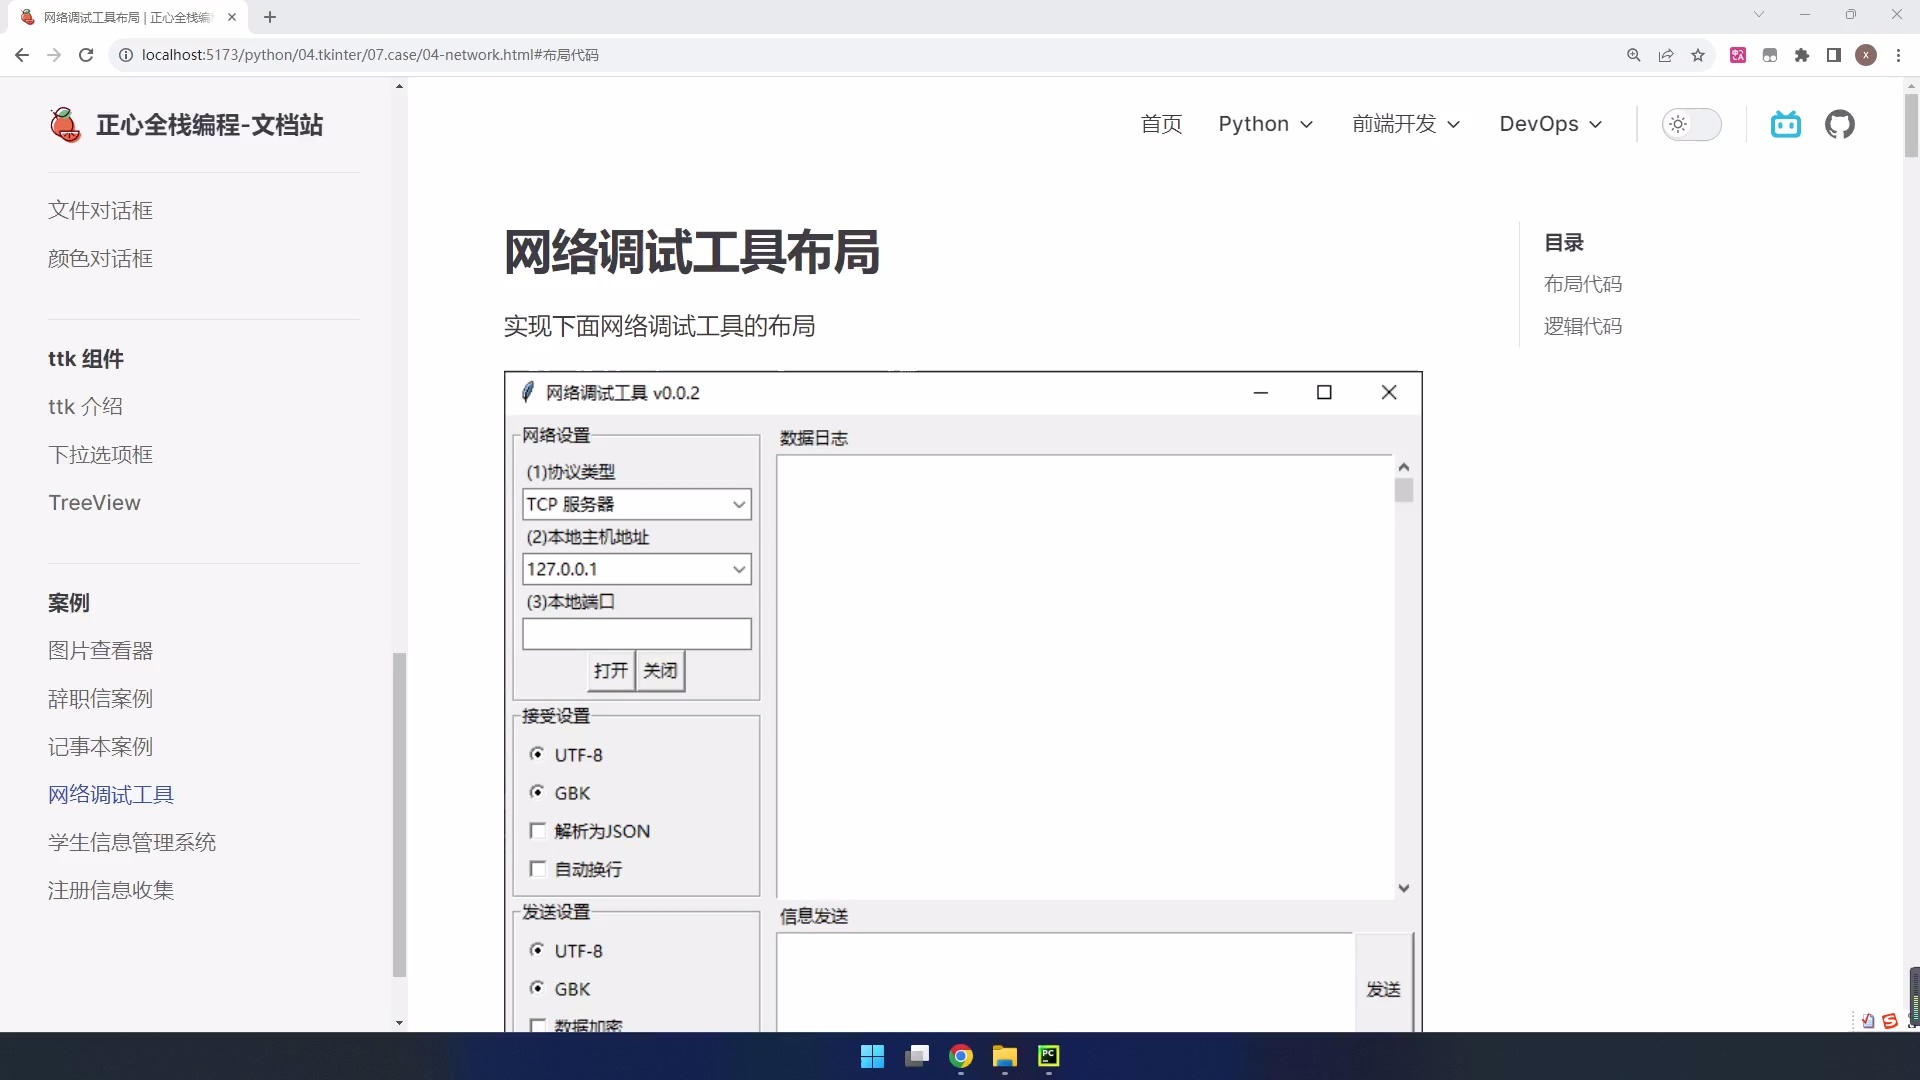This screenshot has width=1920, height=1080.
Task: Enable the 自动换行 checkbox
Action: tap(538, 868)
